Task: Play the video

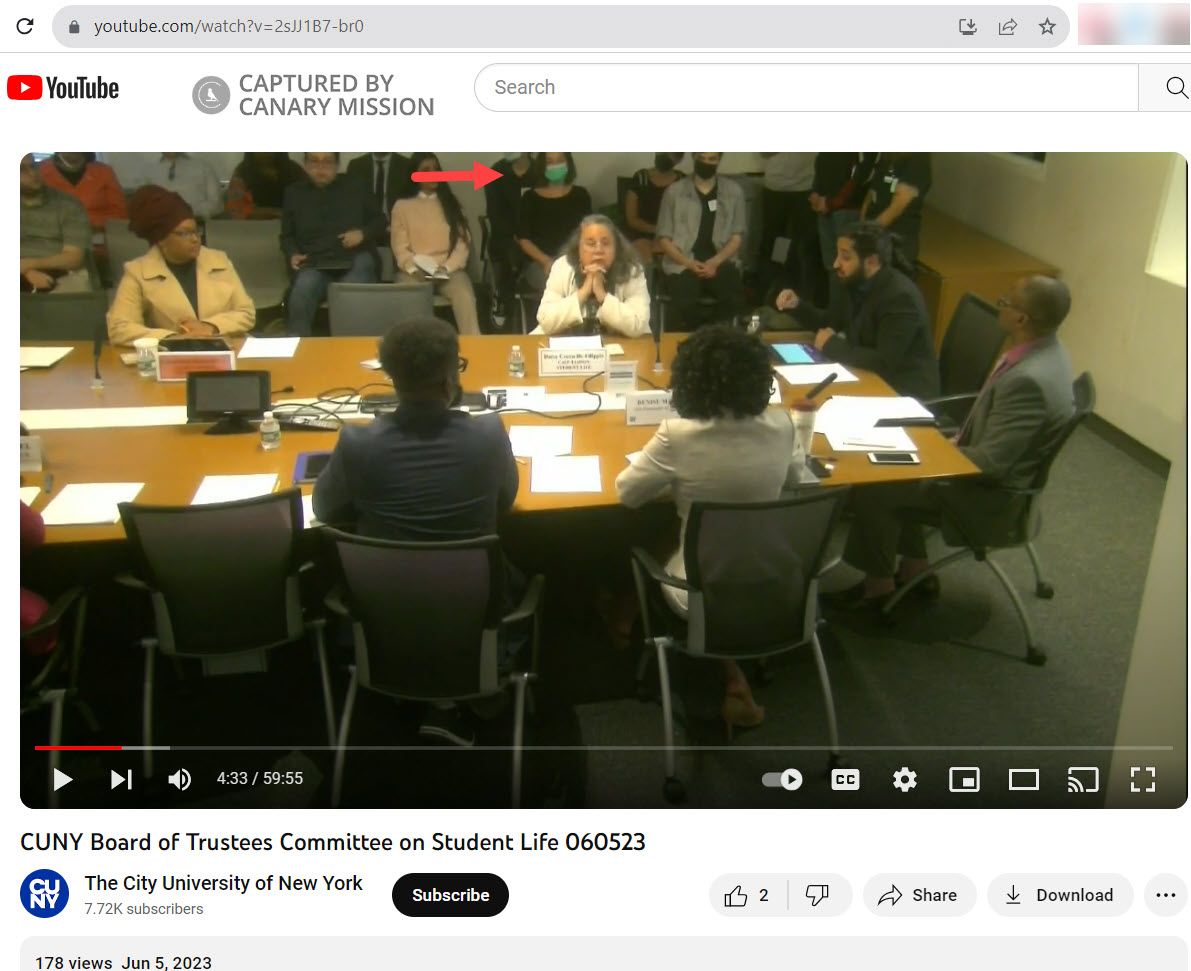Action: click(x=63, y=779)
